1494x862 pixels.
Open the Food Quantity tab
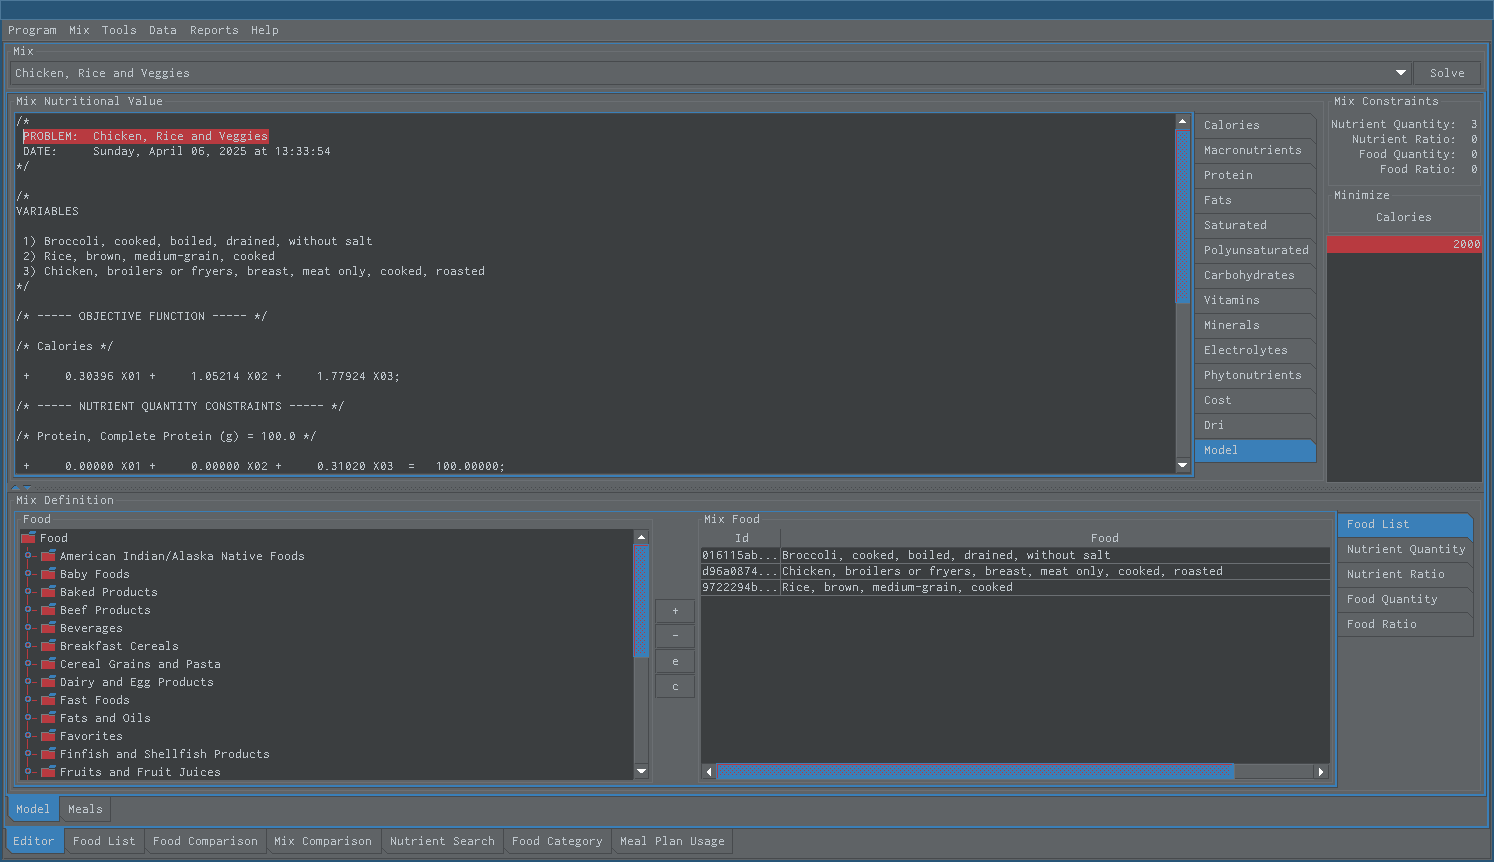click(x=1405, y=599)
